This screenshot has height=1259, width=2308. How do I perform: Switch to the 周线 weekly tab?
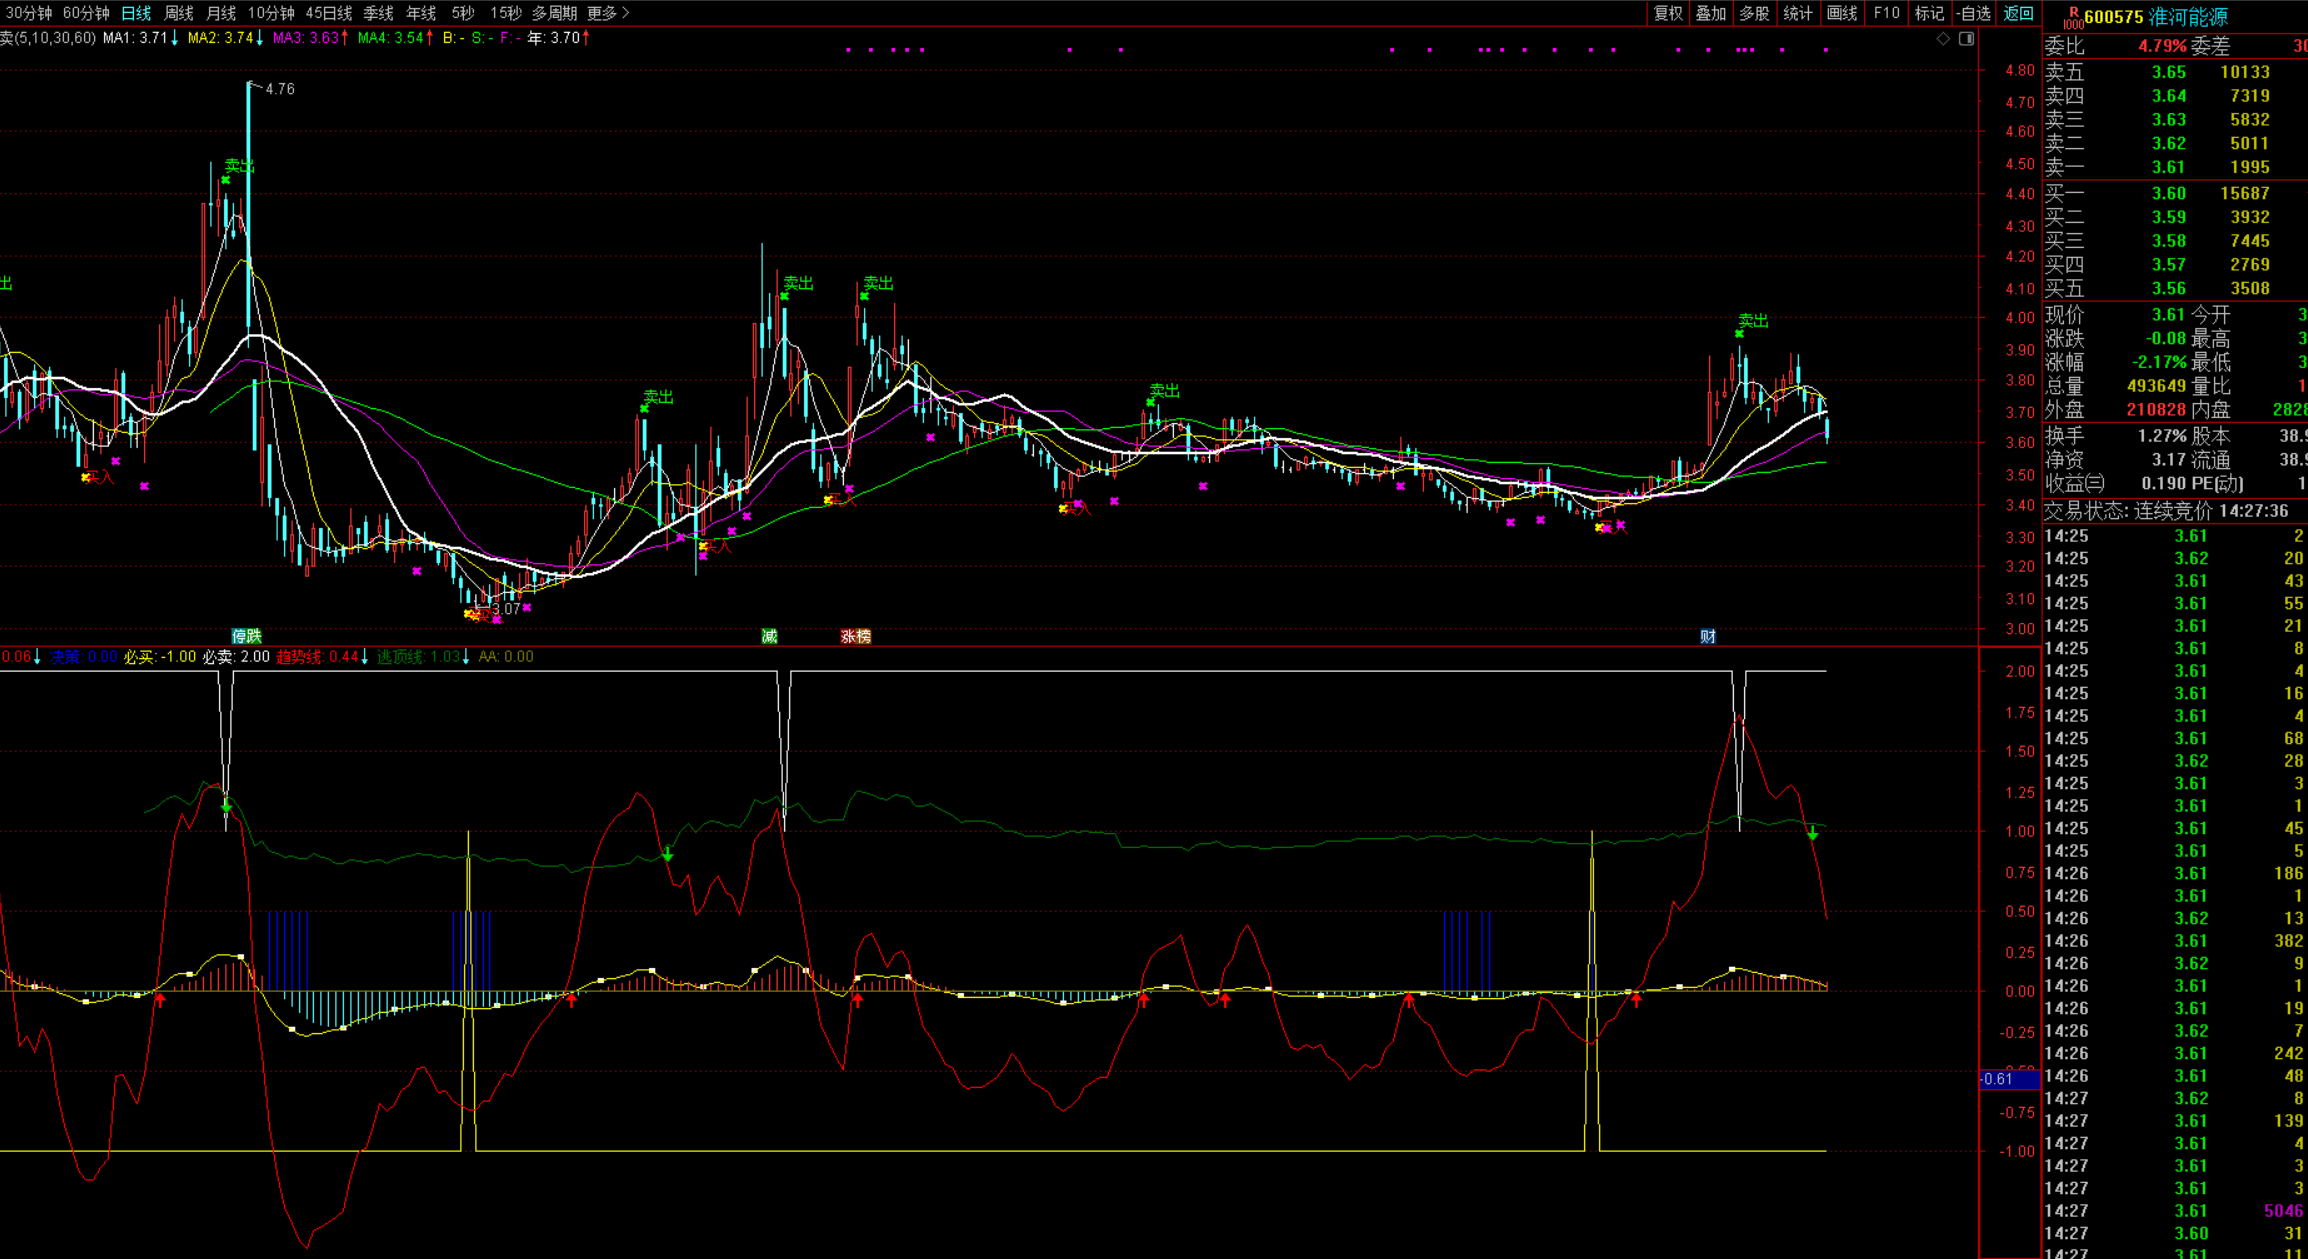click(x=178, y=13)
